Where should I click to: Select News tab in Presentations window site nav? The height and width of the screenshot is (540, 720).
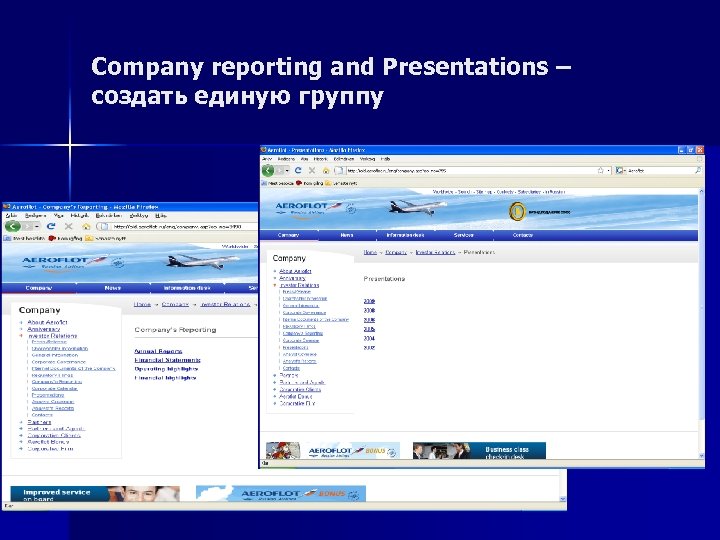[347, 235]
